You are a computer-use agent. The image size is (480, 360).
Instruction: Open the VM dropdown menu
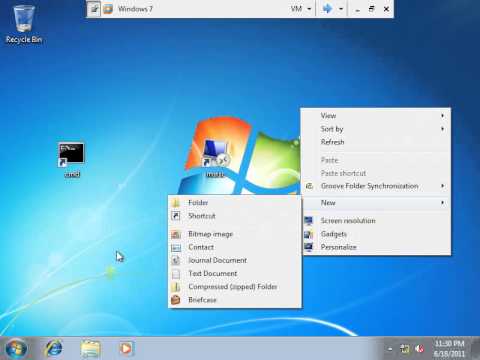(301, 9)
